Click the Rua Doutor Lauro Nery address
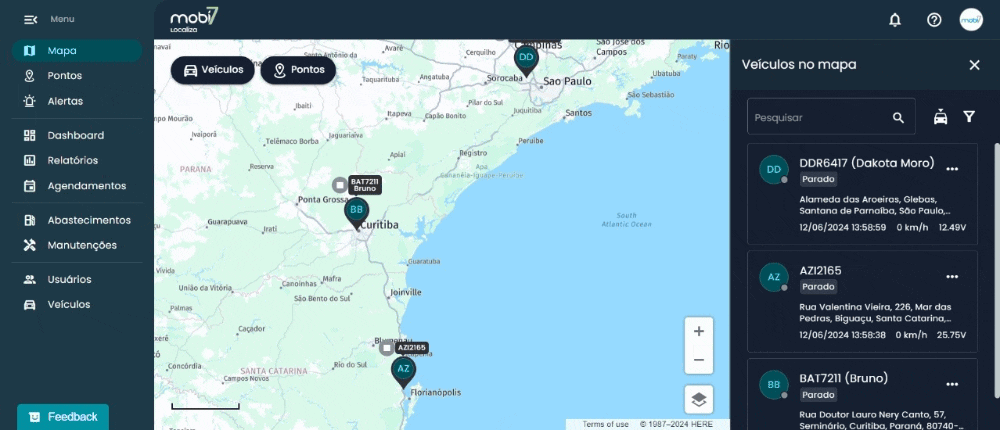 point(880,420)
